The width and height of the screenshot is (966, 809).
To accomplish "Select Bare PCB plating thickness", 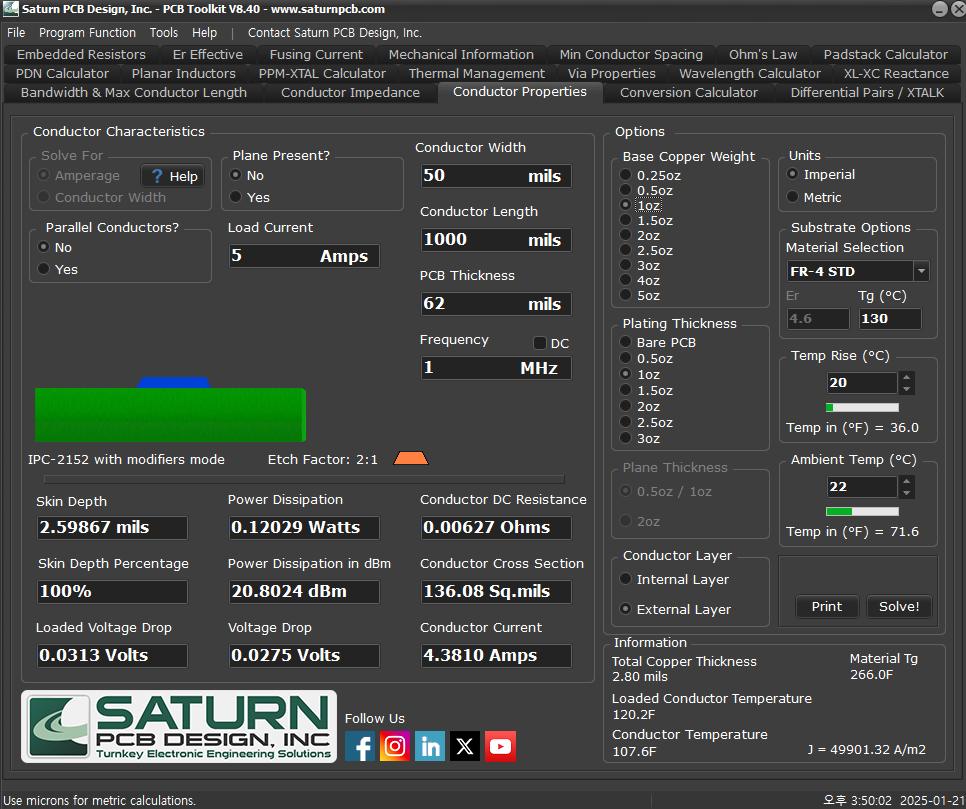I will pos(658,342).
